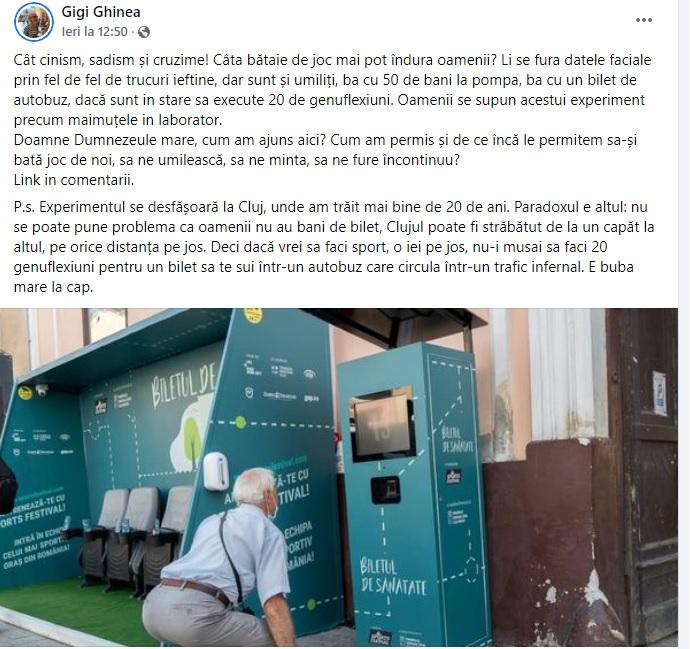The image size is (690, 649).
Task: Click the black card reader on kiosk
Action: (385, 489)
